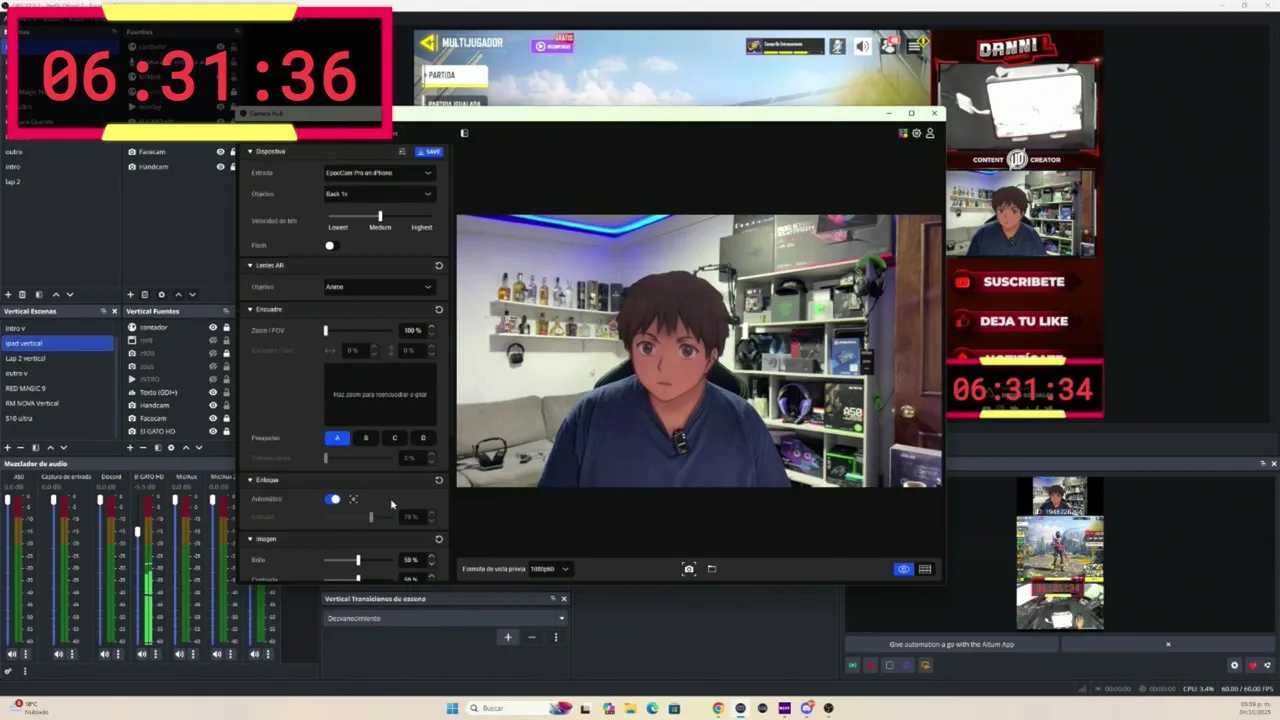Remove the selected vertical scene
The image size is (1280, 720).
tap(21, 447)
